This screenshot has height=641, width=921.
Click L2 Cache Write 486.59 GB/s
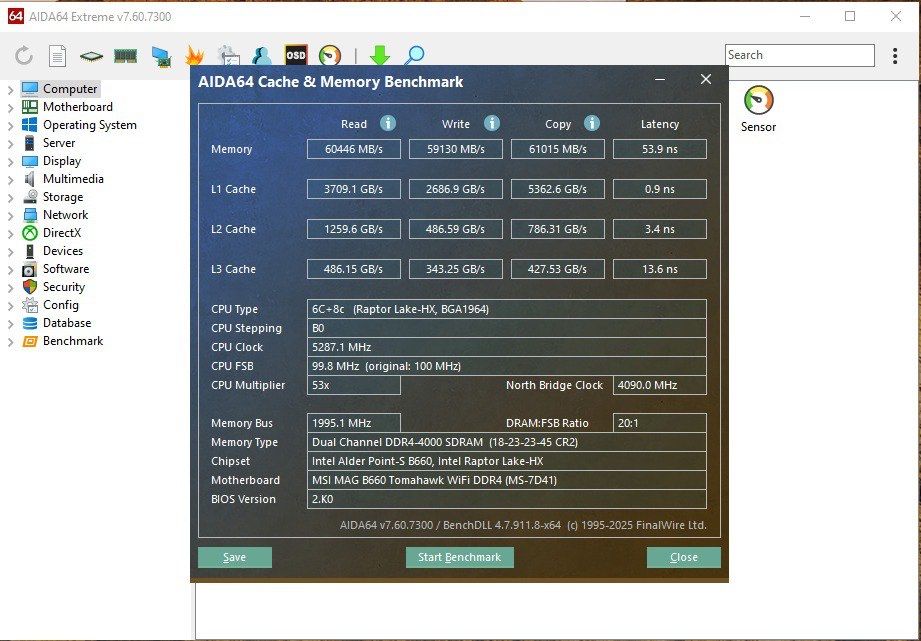[x=456, y=229]
